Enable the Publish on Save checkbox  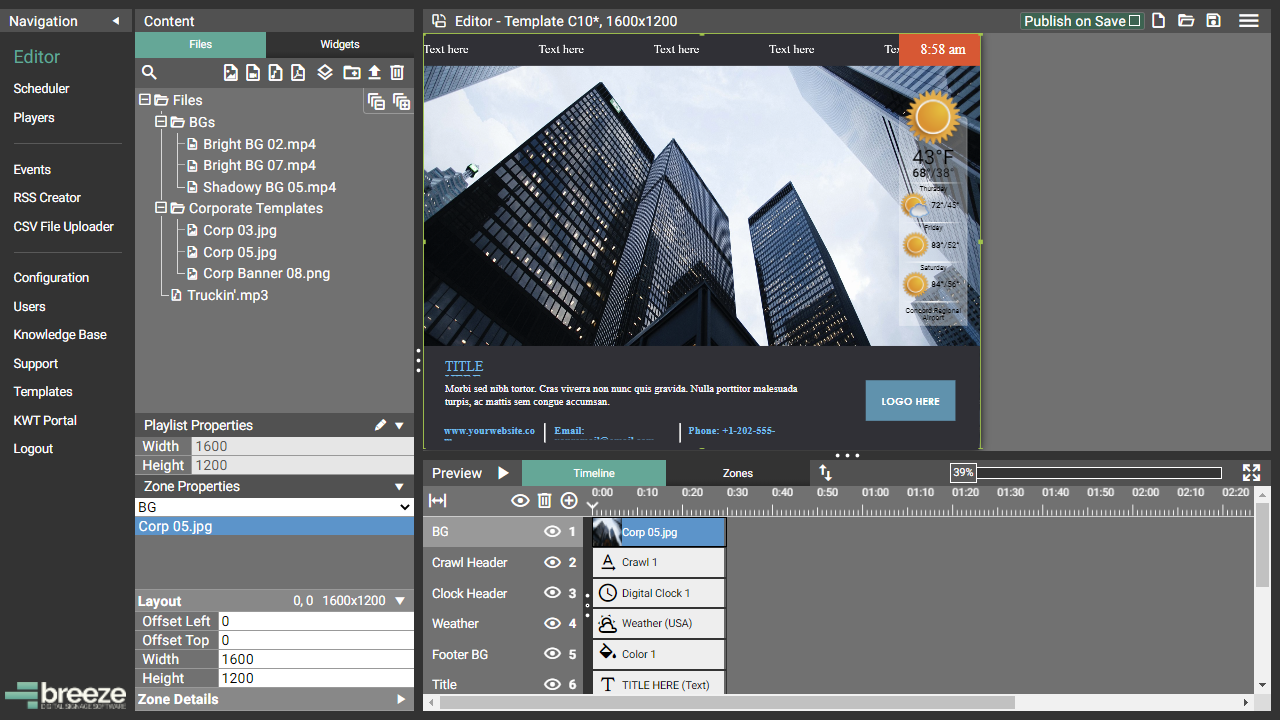point(1134,21)
